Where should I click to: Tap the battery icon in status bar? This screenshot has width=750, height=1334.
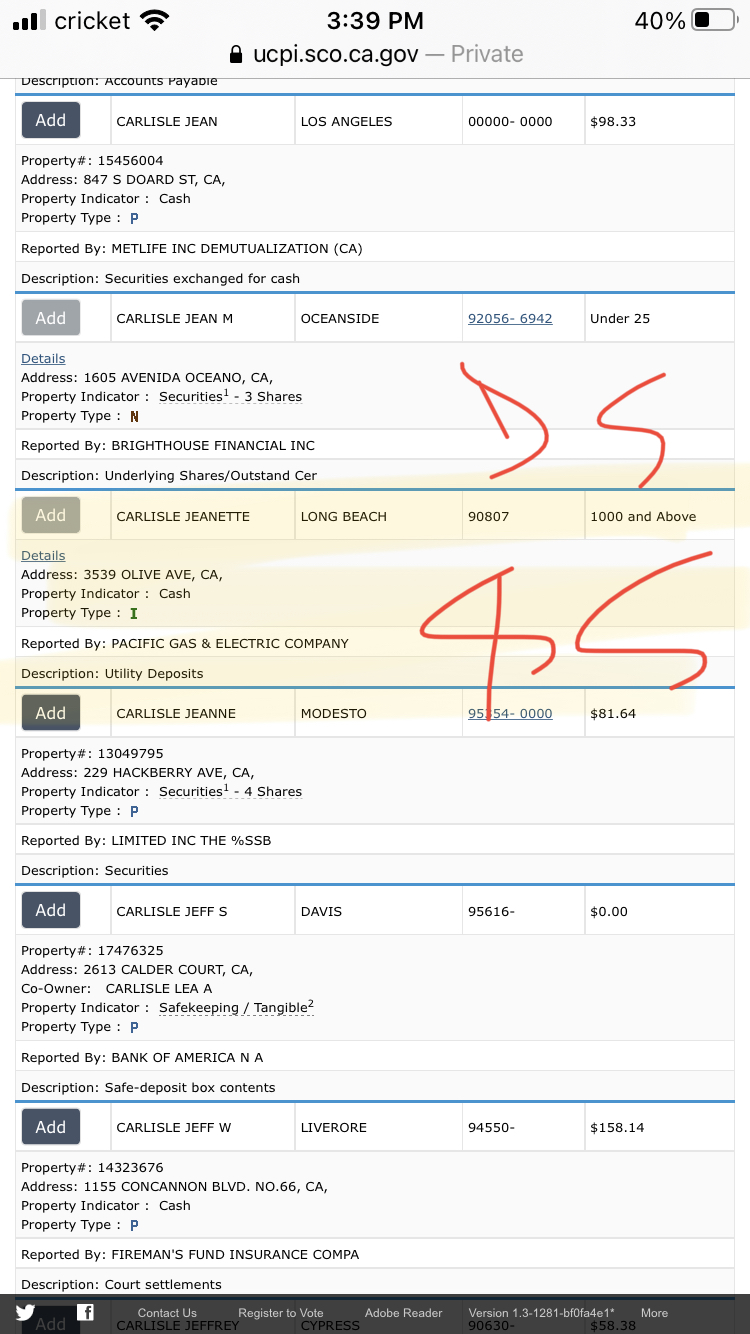[x=715, y=20]
